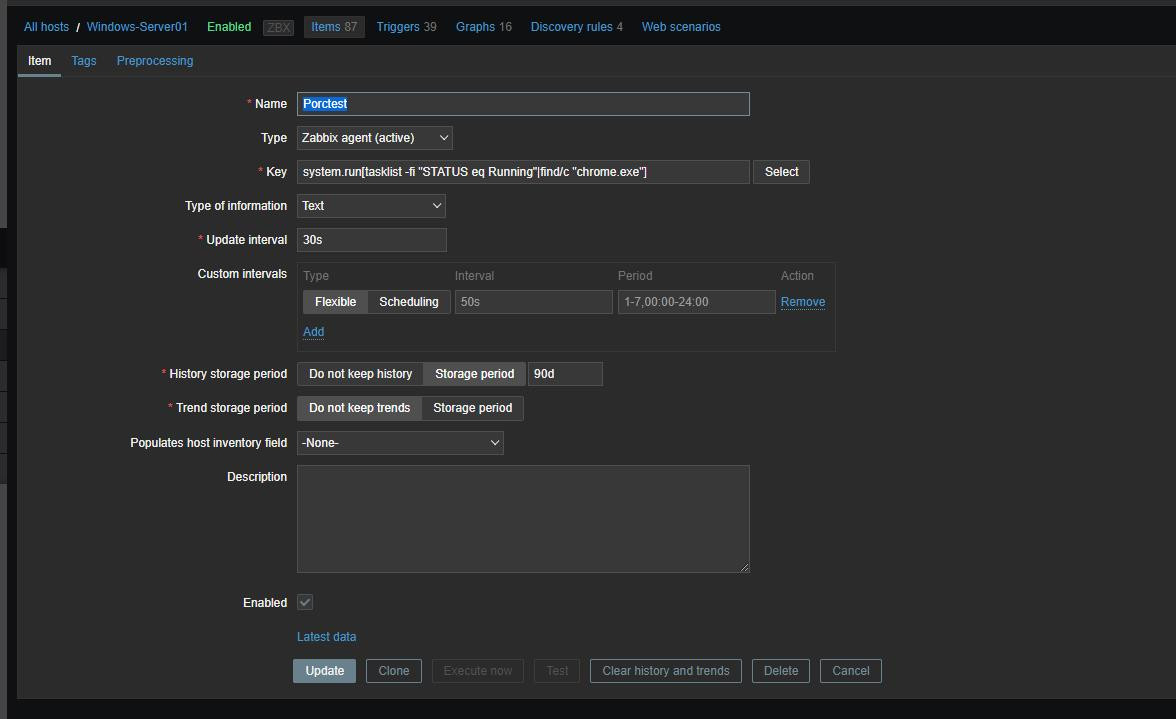Click the Remove link for custom interval

coord(802,302)
